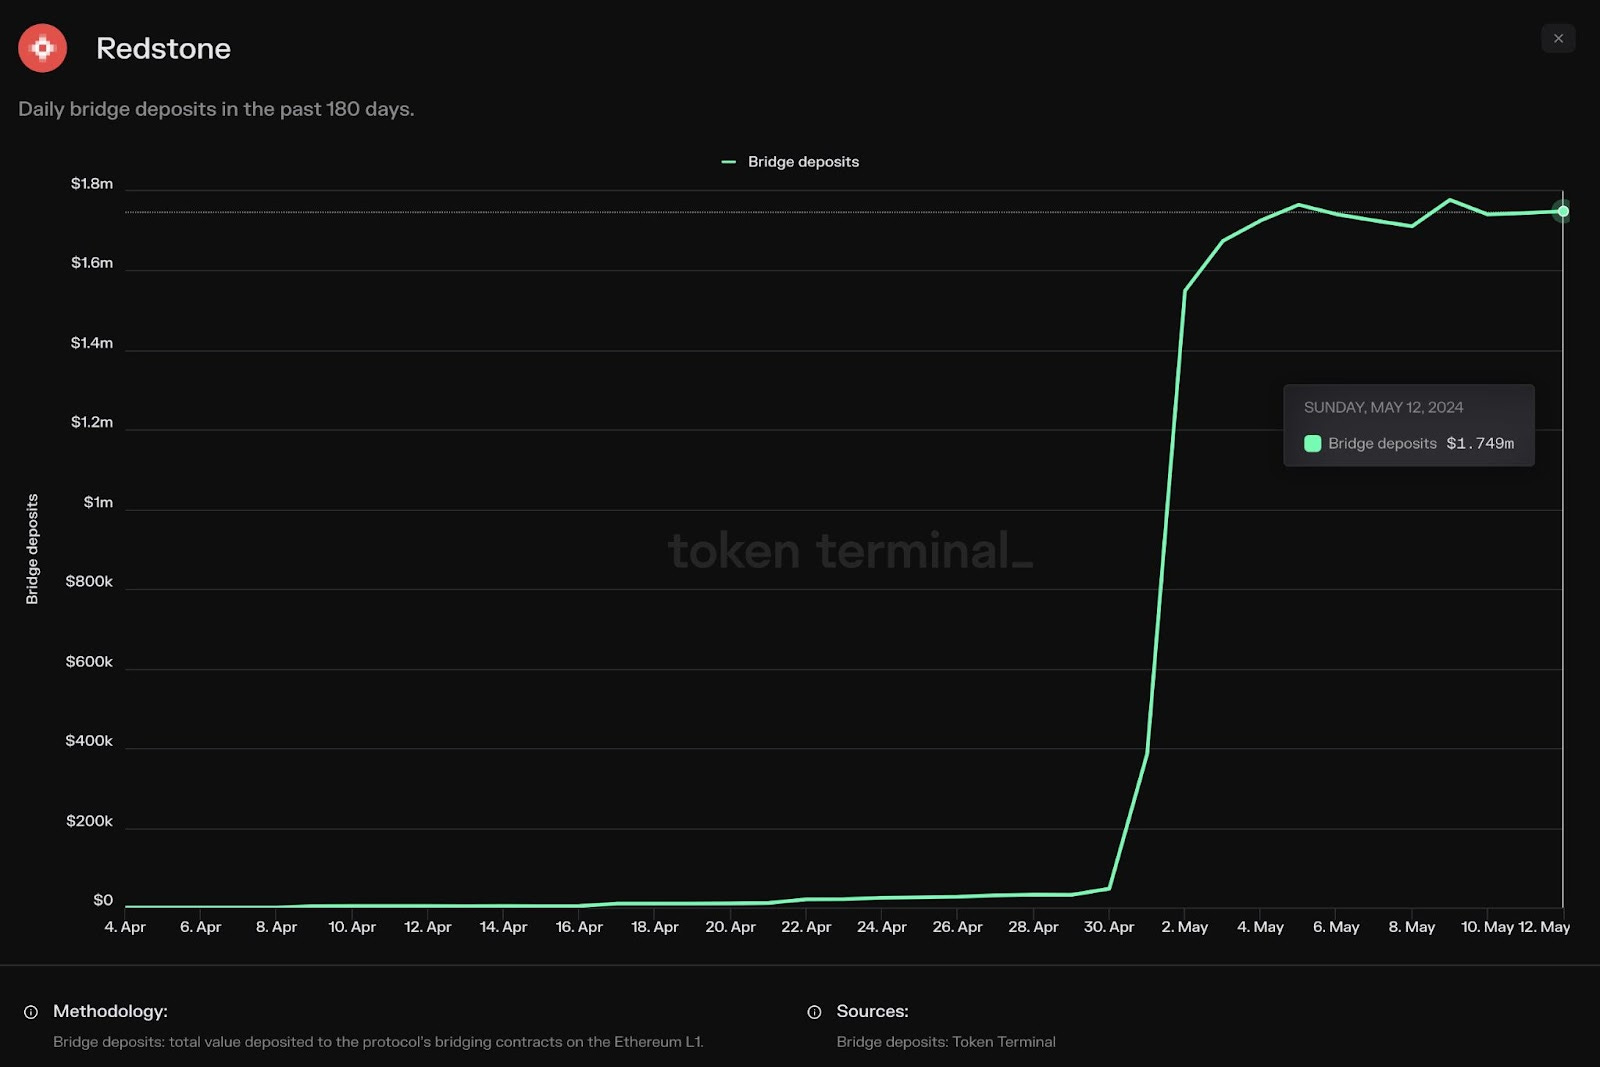Click the Sources info icon
1600x1067 pixels.
(x=814, y=1012)
